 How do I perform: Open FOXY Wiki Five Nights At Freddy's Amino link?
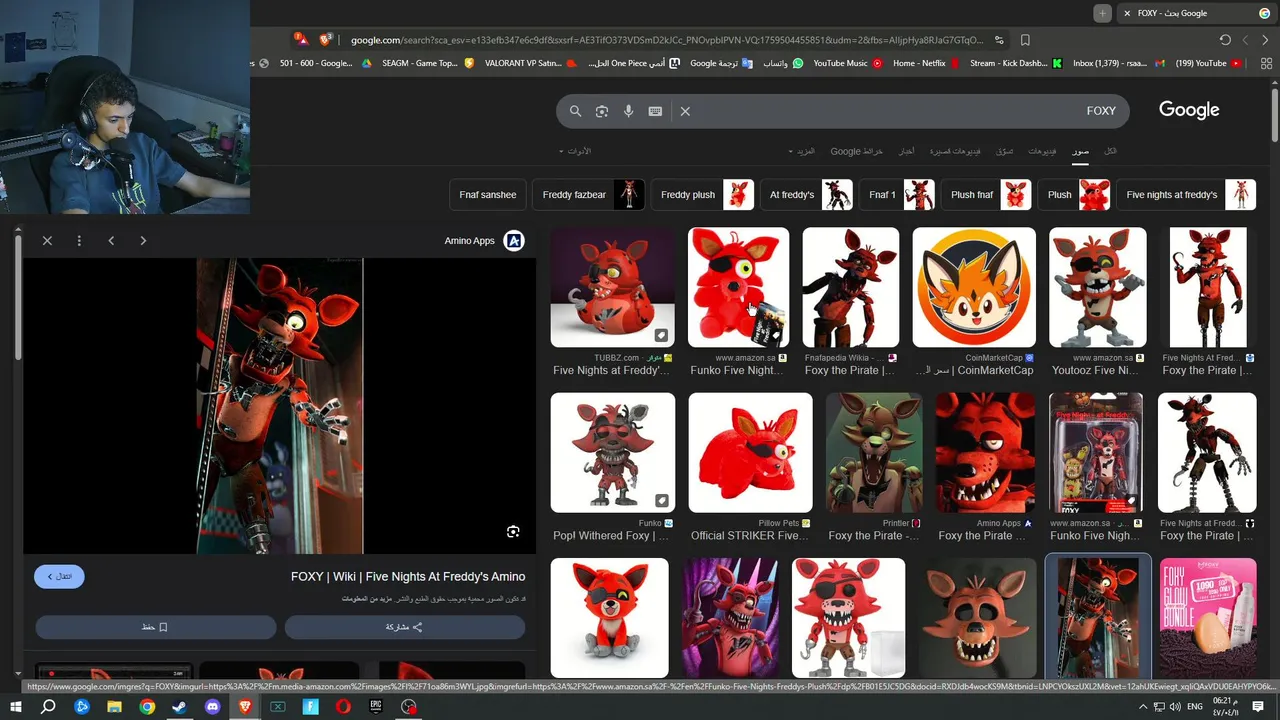pyautogui.click(x=408, y=577)
